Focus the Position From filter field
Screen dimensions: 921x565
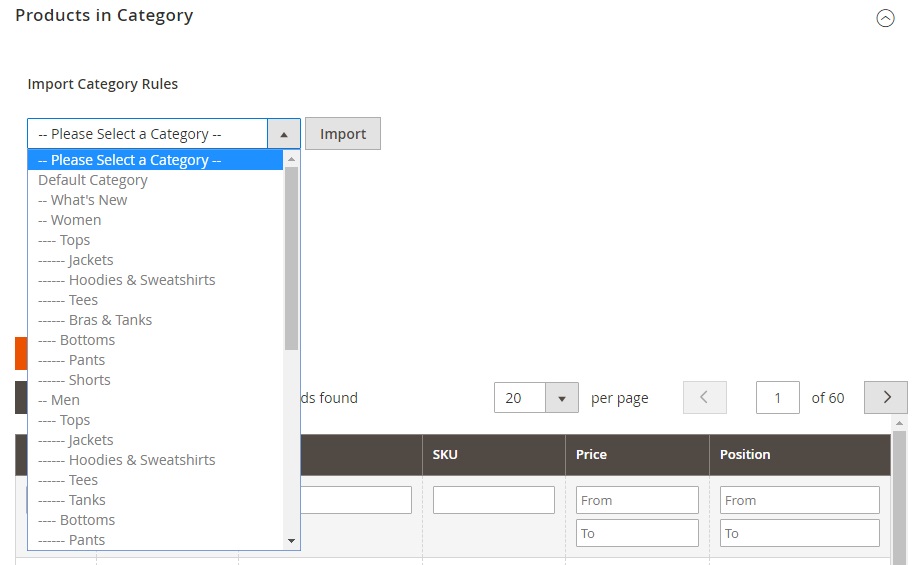pos(800,500)
